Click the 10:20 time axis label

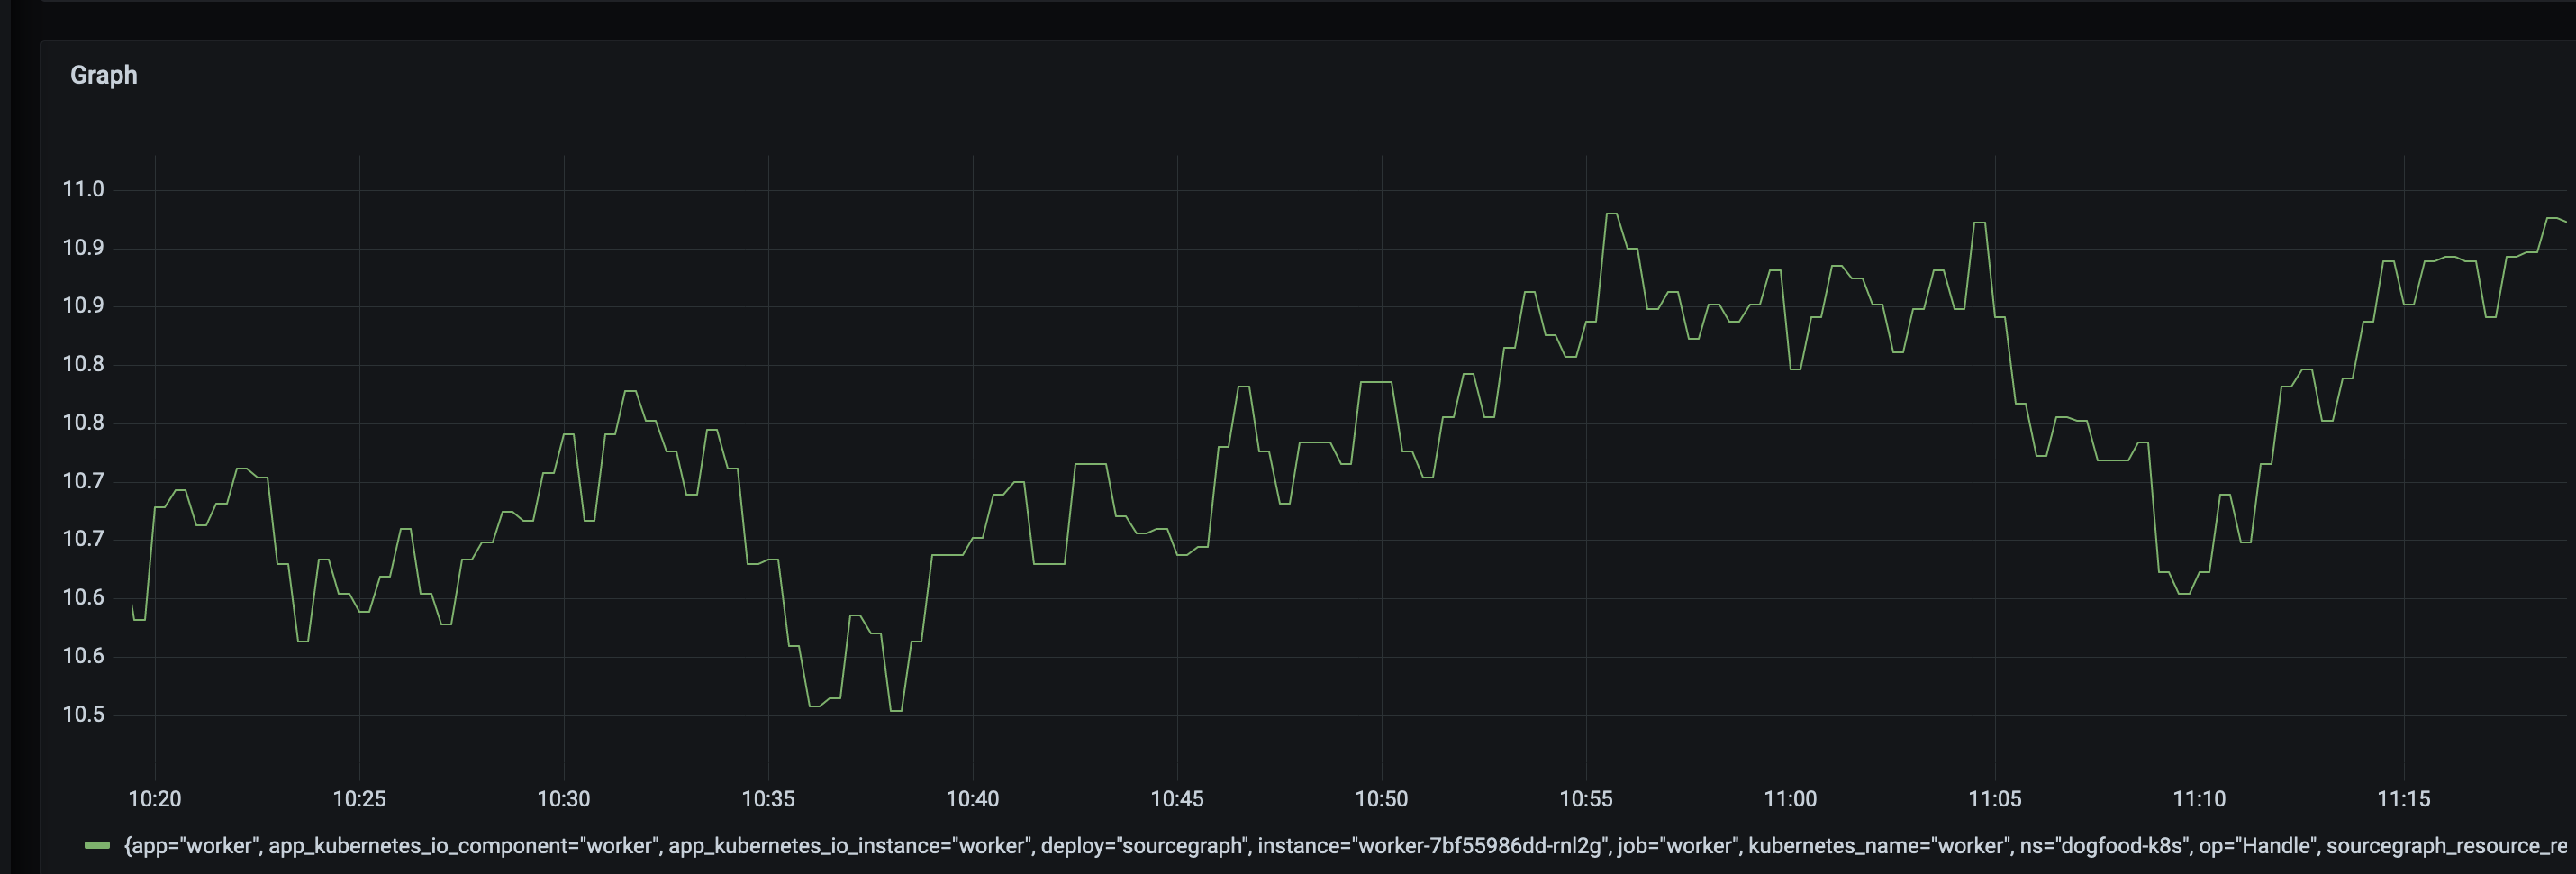coord(155,799)
